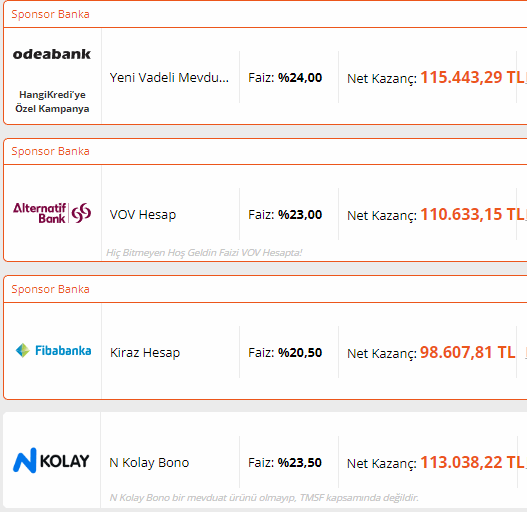Click the N Kolay logo
Screen dimensions: 527x512
tap(51, 460)
